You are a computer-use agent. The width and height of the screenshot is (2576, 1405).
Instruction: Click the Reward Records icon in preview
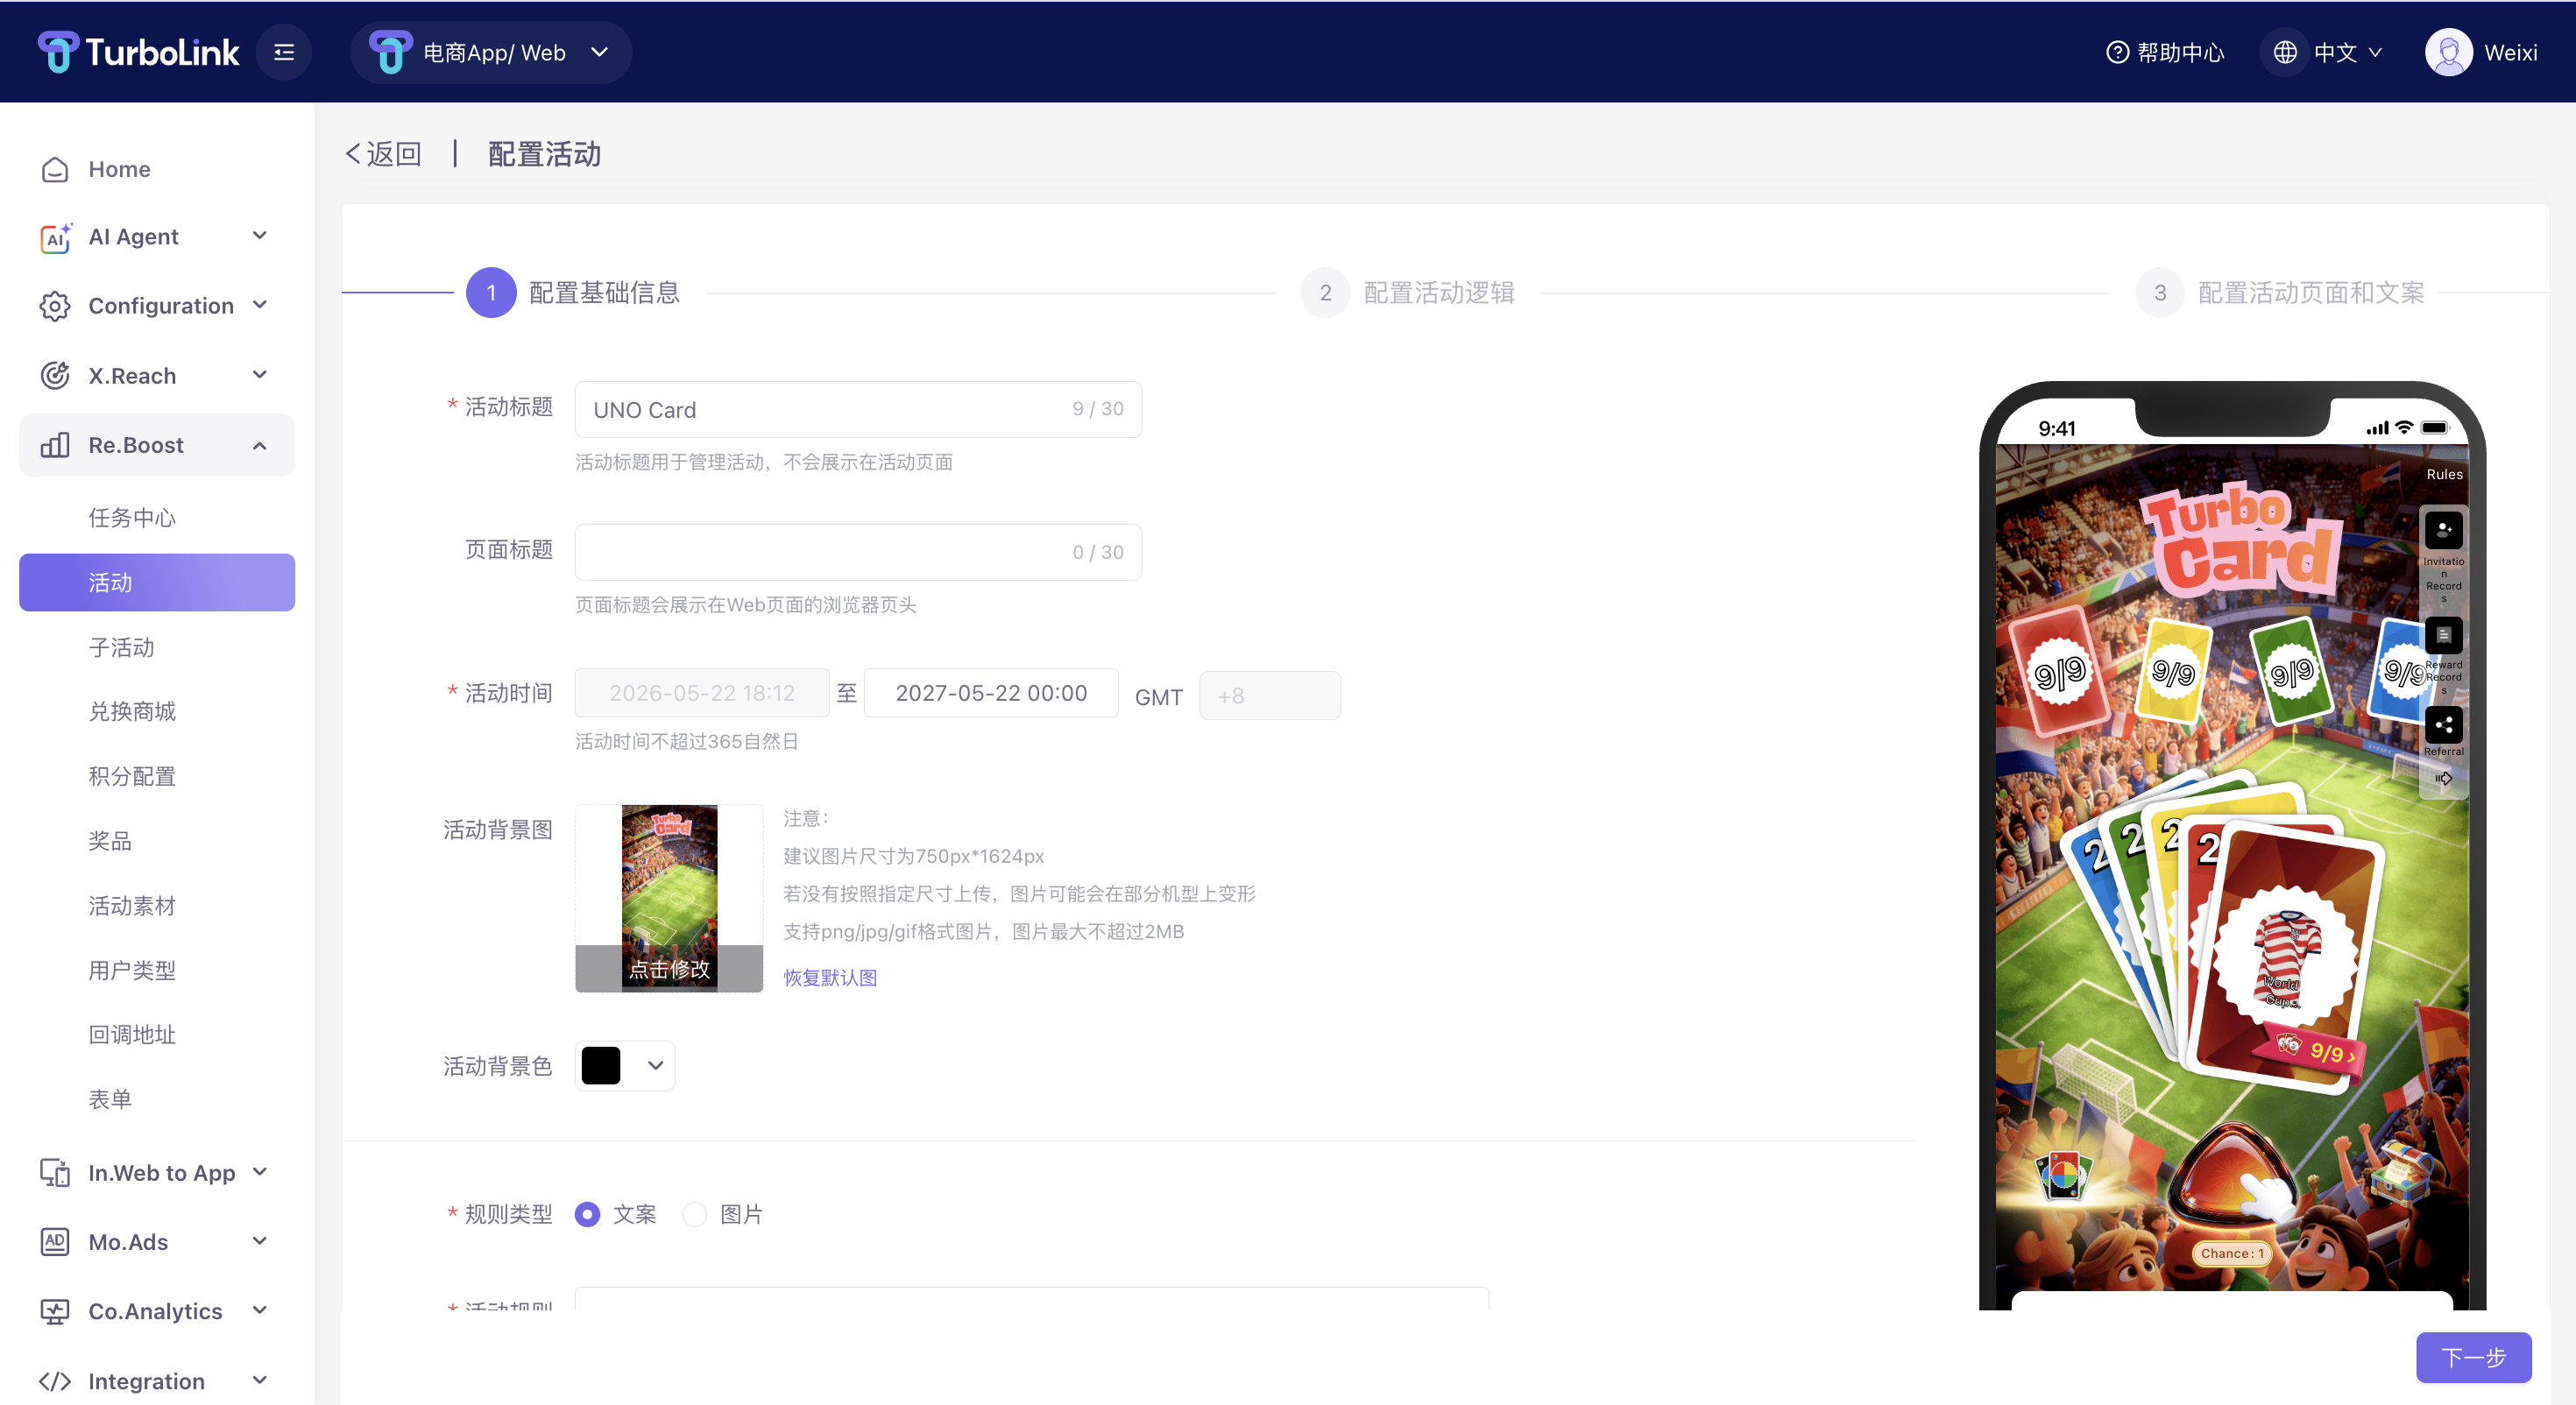[x=2443, y=635]
